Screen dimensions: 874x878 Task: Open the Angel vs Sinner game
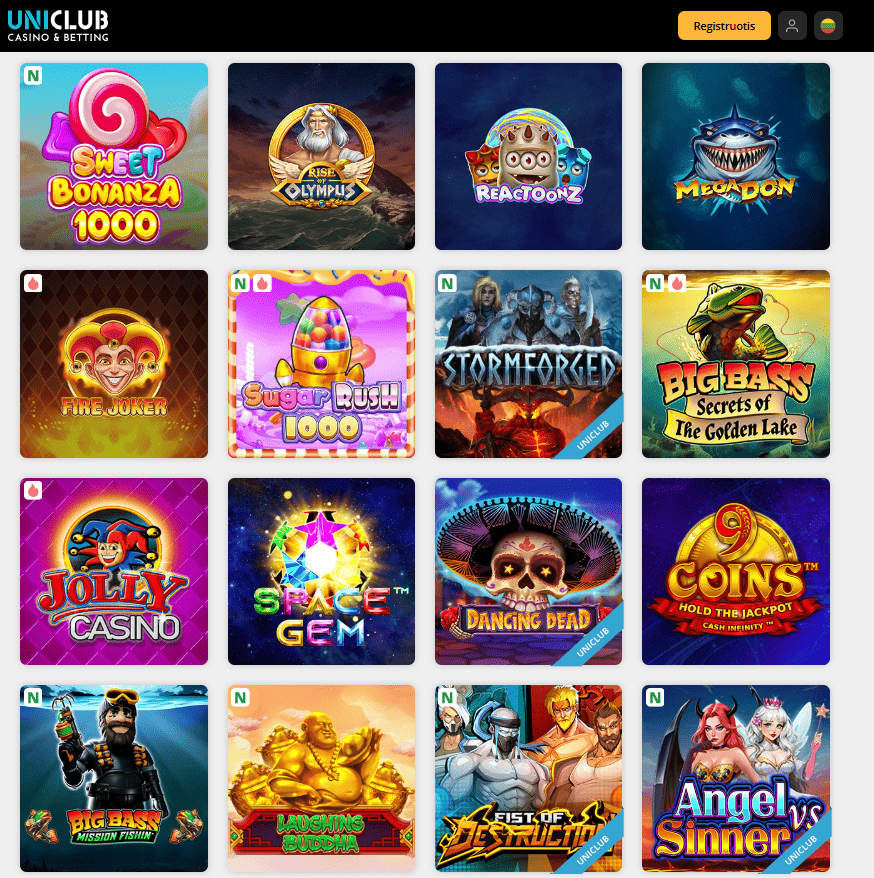(736, 778)
